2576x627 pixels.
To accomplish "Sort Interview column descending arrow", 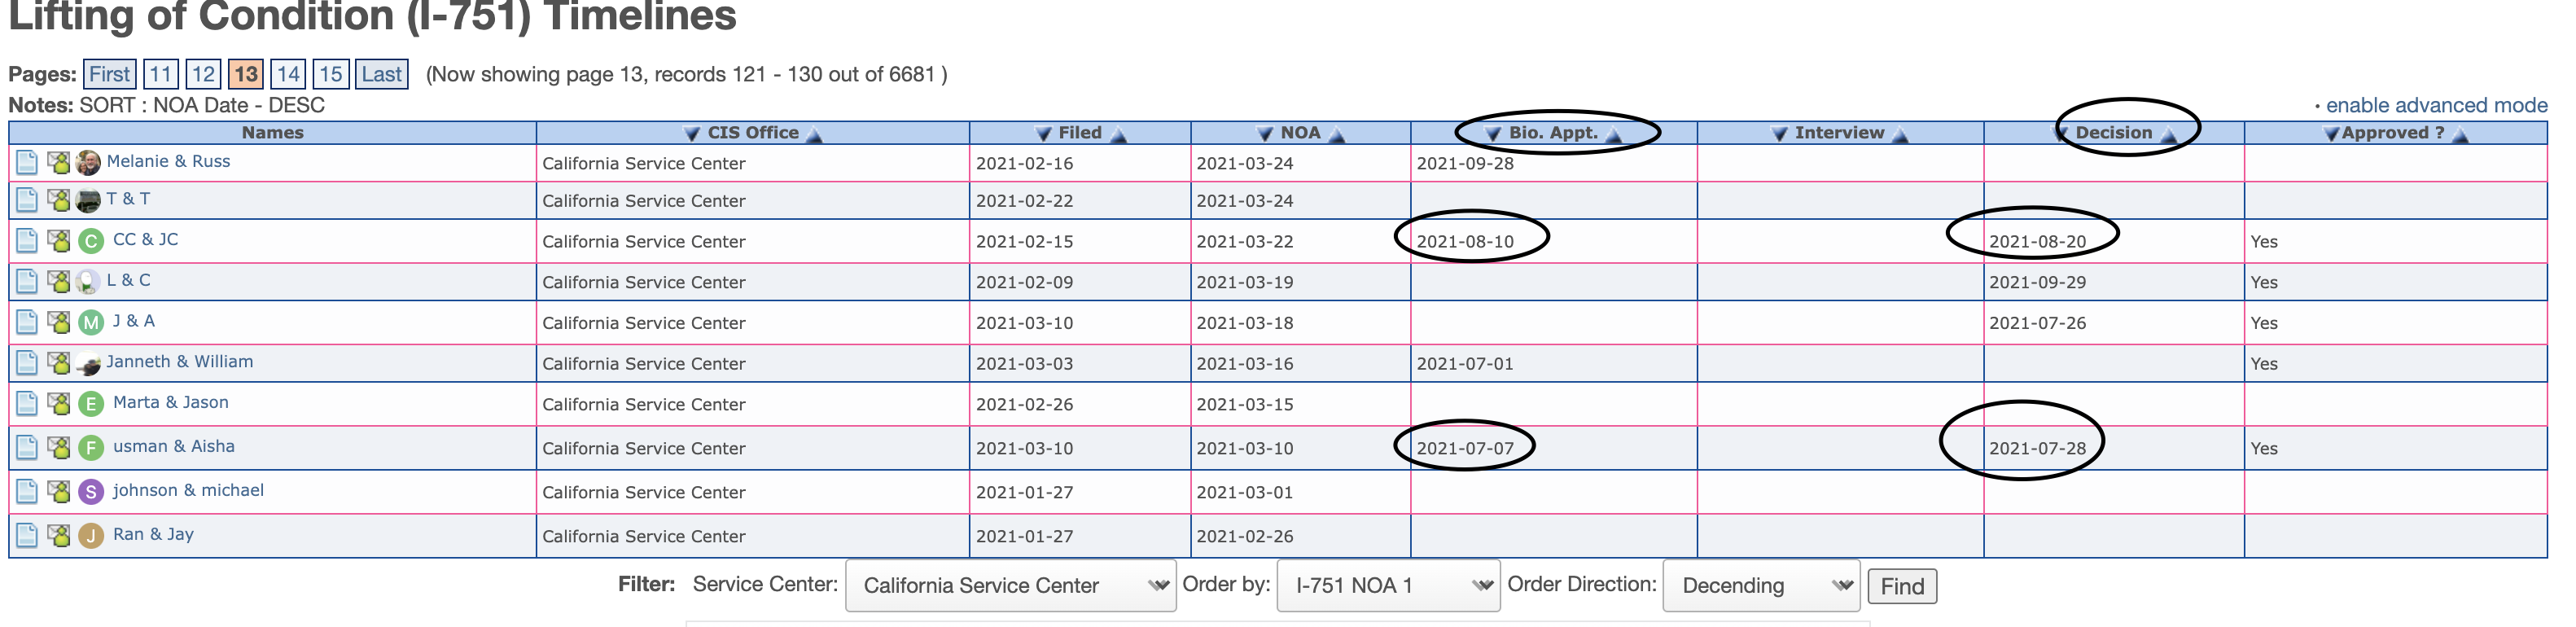I will click(x=1780, y=134).
